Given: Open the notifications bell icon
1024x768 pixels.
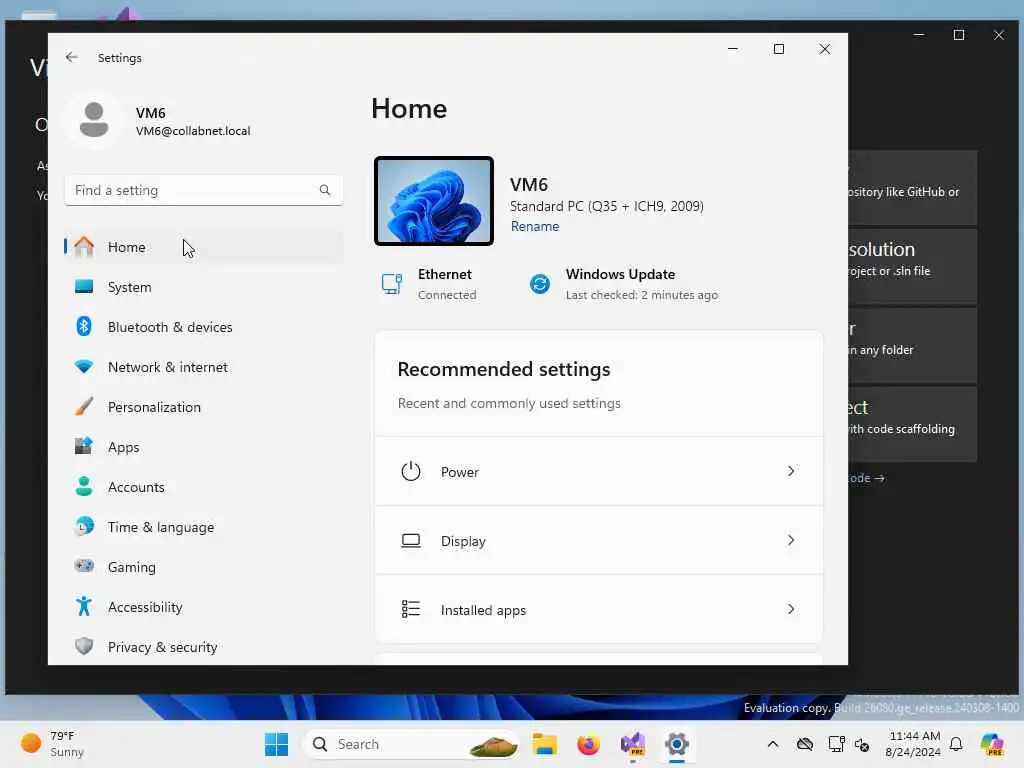Looking at the screenshot, I should point(956,744).
